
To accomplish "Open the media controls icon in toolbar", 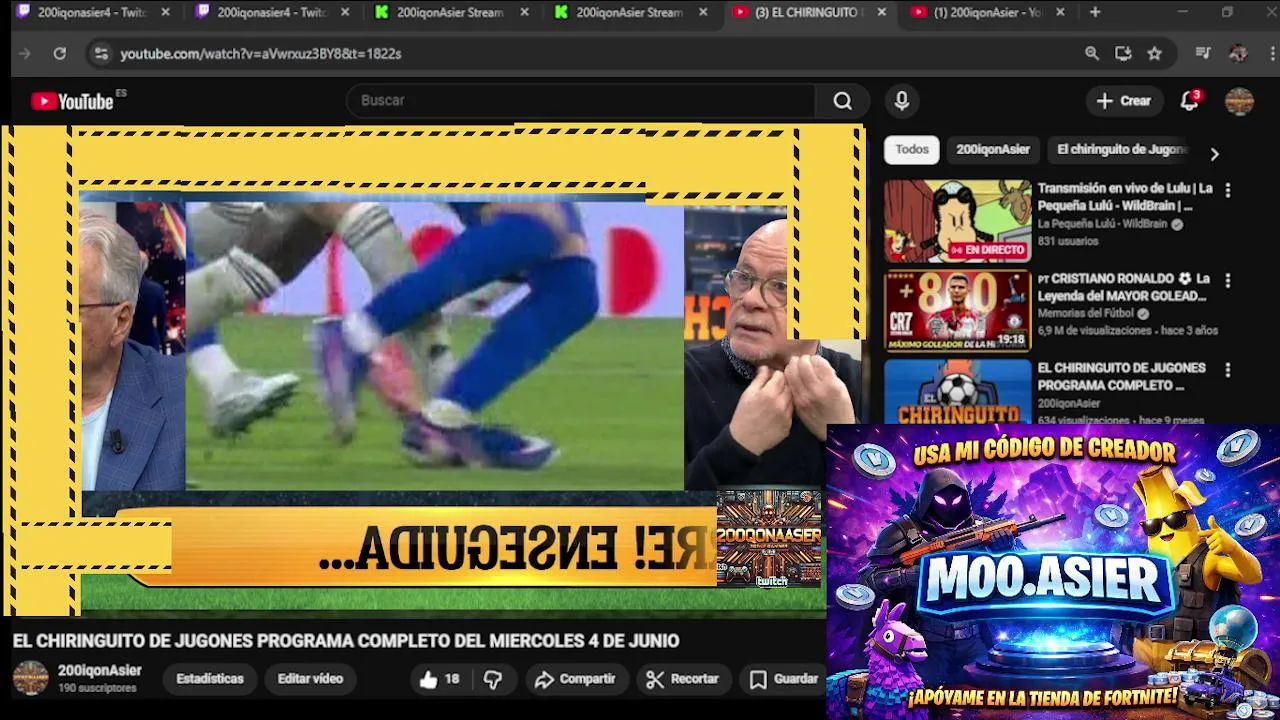I will click(1203, 53).
